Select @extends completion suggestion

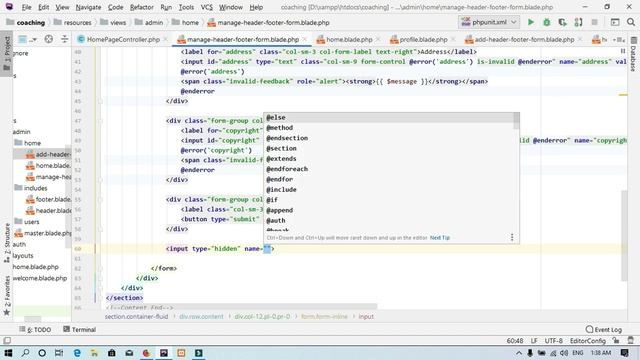coord(388,159)
